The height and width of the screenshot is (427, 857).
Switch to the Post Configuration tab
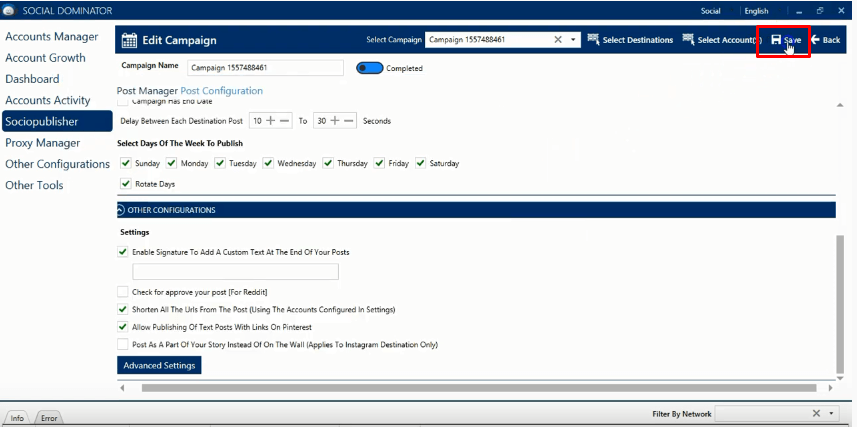pyautogui.click(x=221, y=91)
